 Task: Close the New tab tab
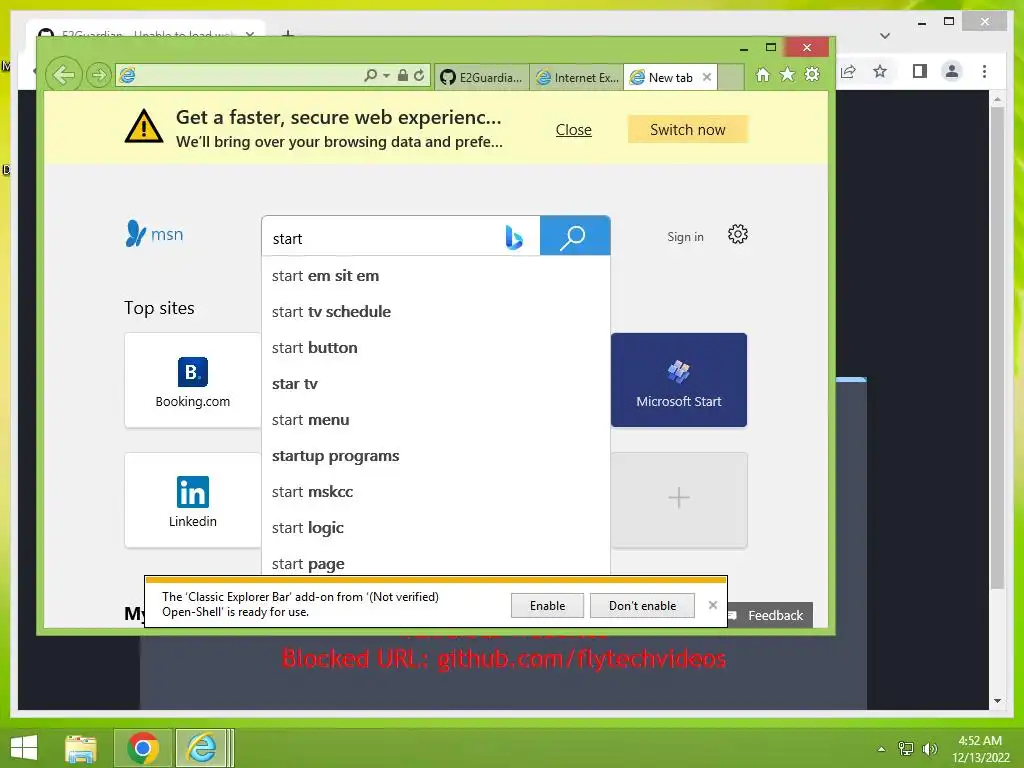click(707, 77)
